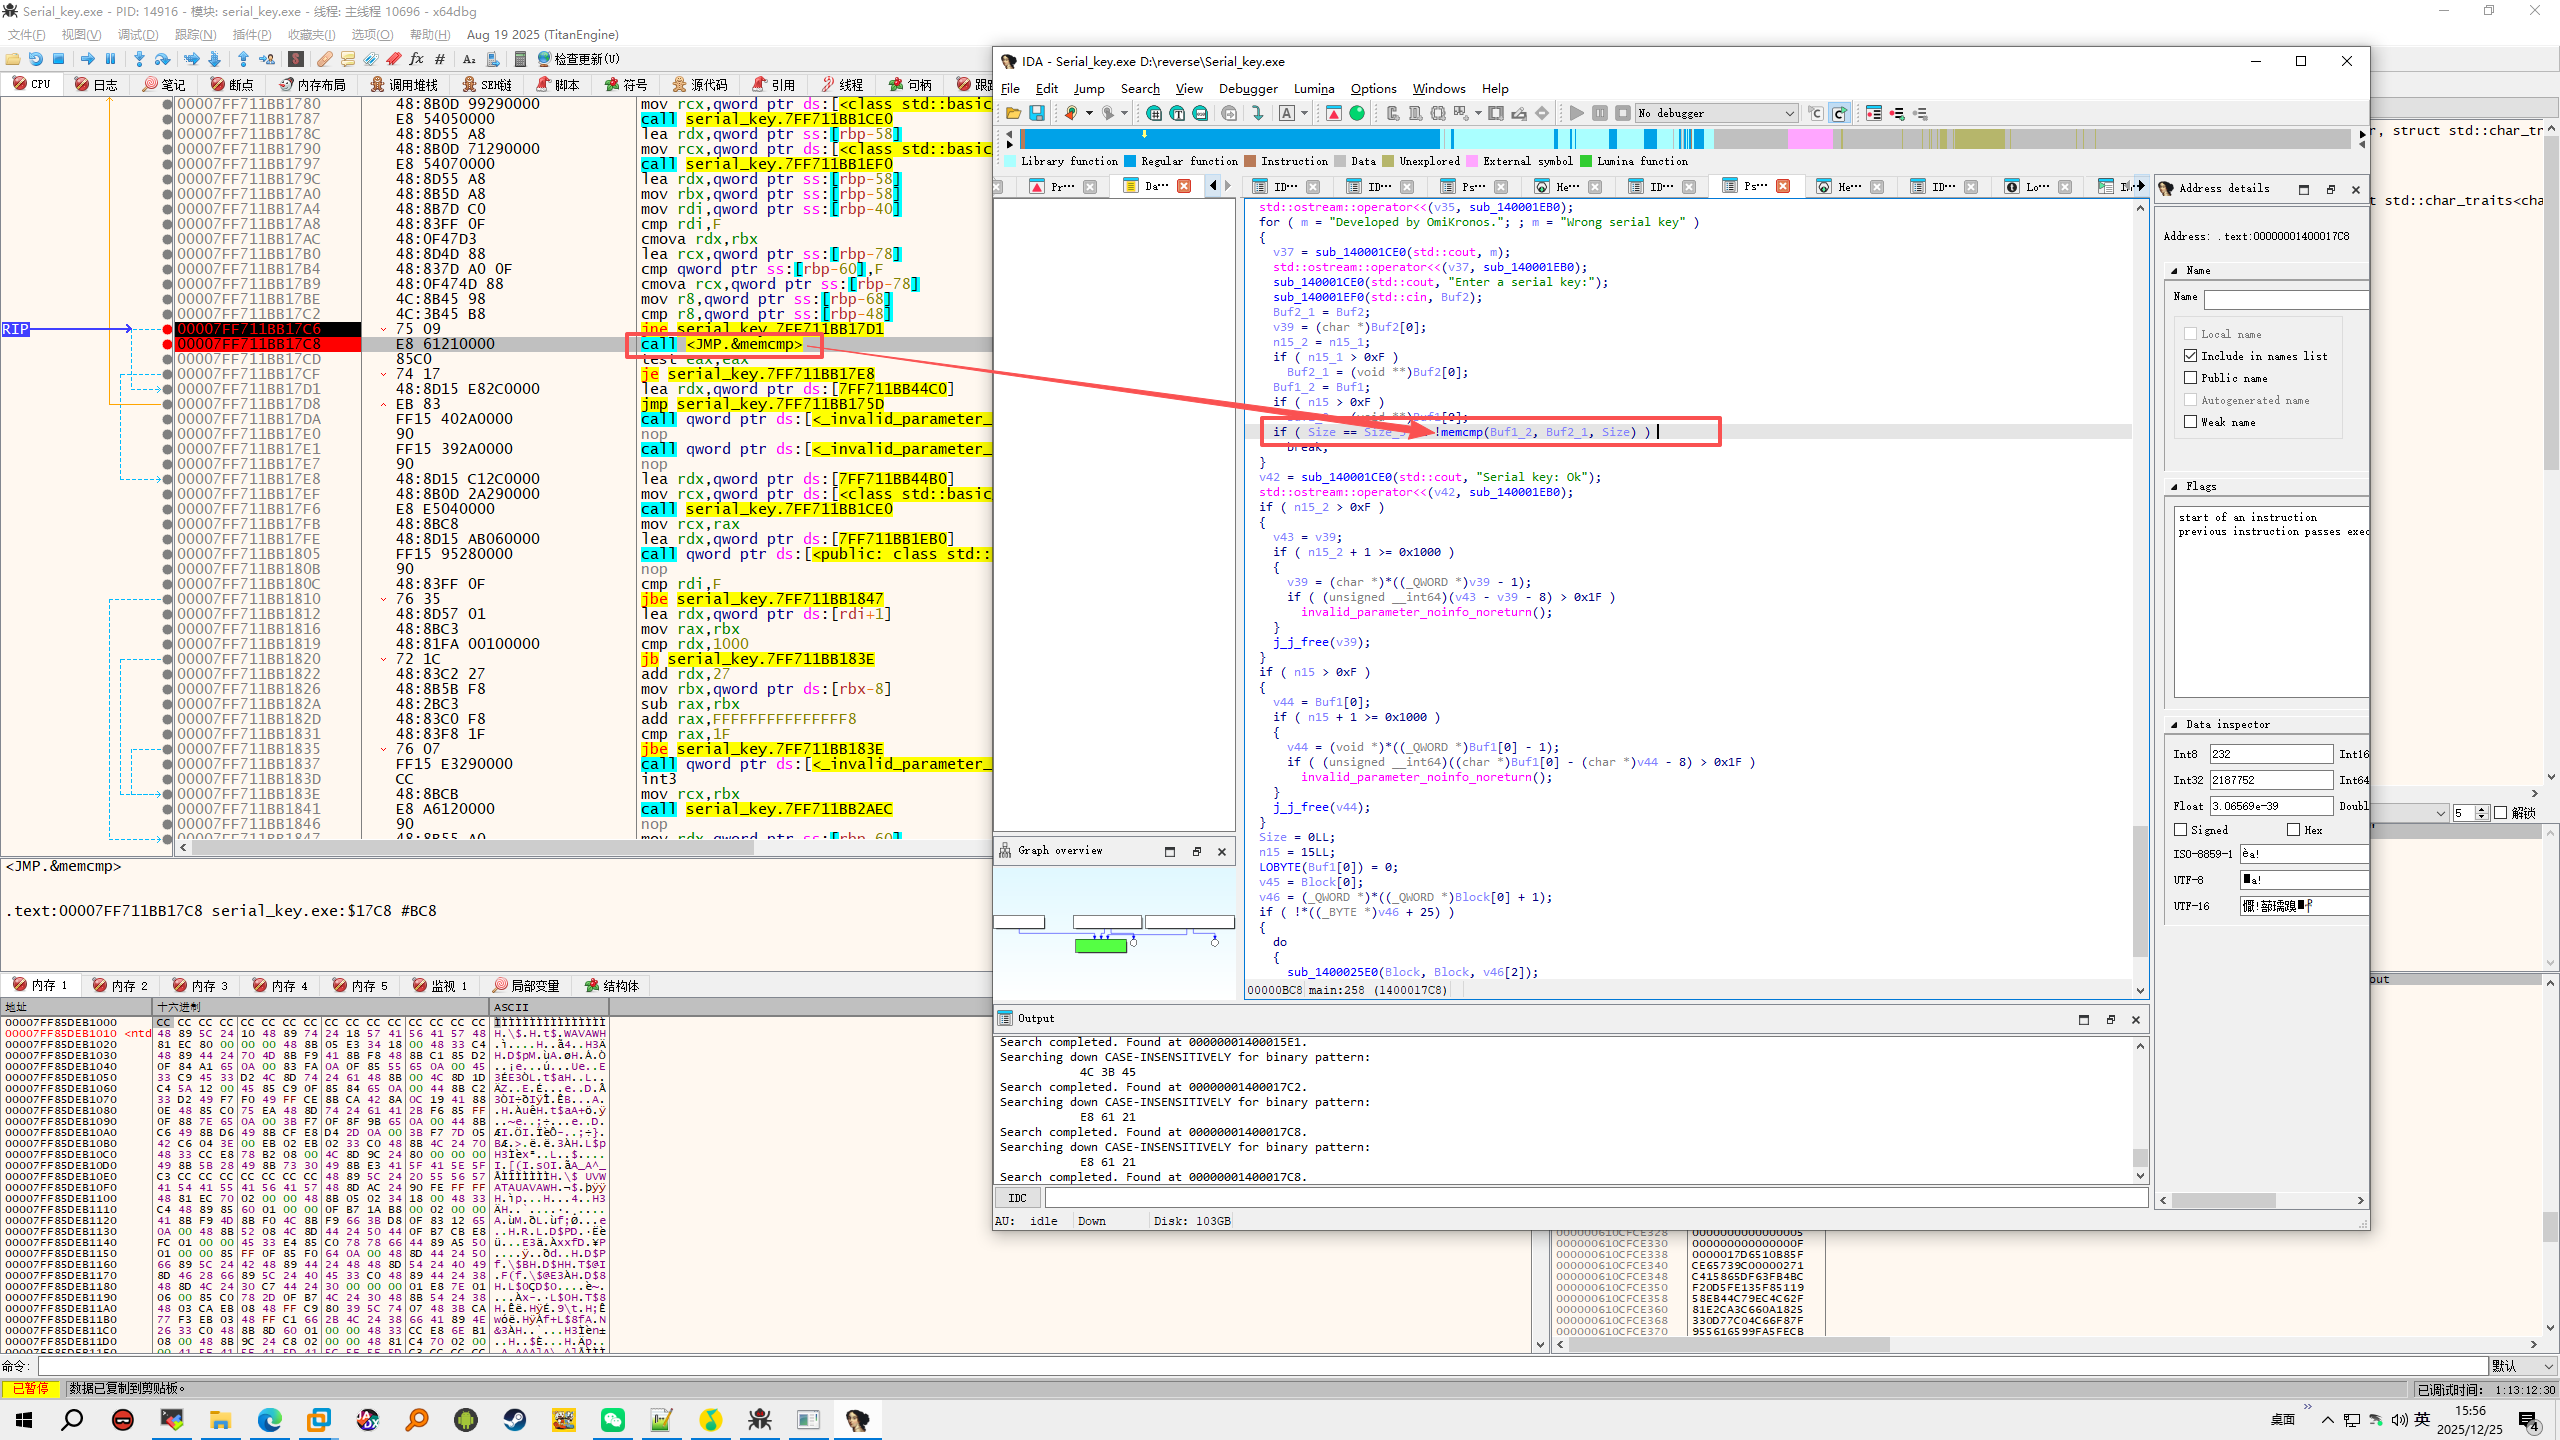Check the Signed option in Data inspector

coord(2181,830)
